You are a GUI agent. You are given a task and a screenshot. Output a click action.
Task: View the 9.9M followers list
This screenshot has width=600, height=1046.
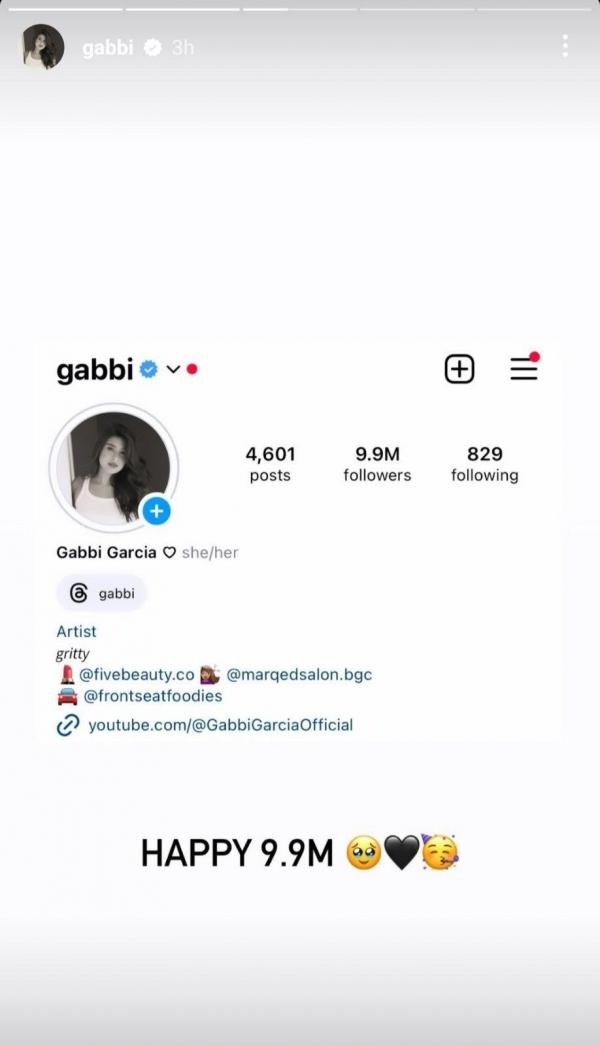(377, 464)
